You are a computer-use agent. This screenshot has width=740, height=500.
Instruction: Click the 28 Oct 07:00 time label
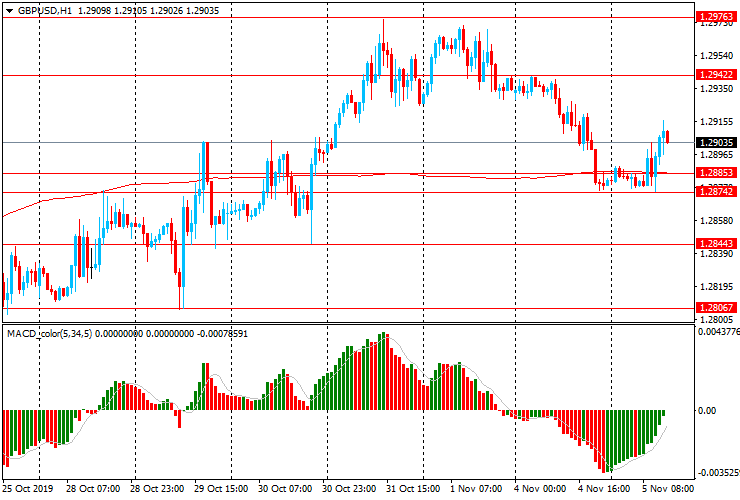pyautogui.click(x=94, y=490)
